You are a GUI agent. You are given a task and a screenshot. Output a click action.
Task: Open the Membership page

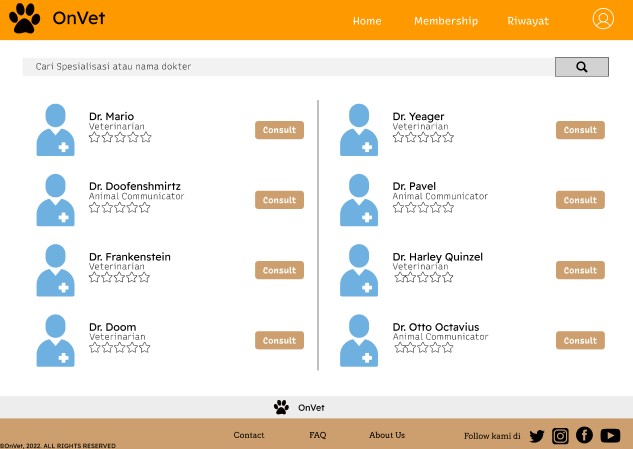pyautogui.click(x=446, y=21)
